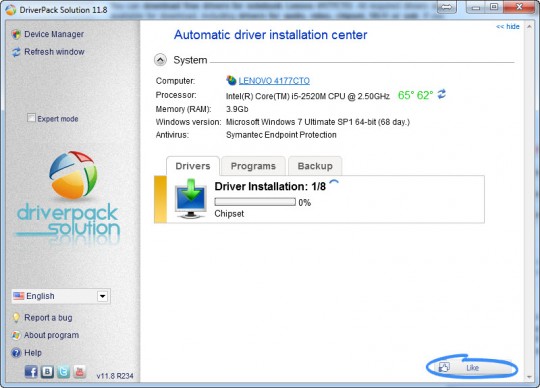This screenshot has width=540, height=388.
Task: Click the Symantec Endpoint Protection text
Action: [281, 135]
